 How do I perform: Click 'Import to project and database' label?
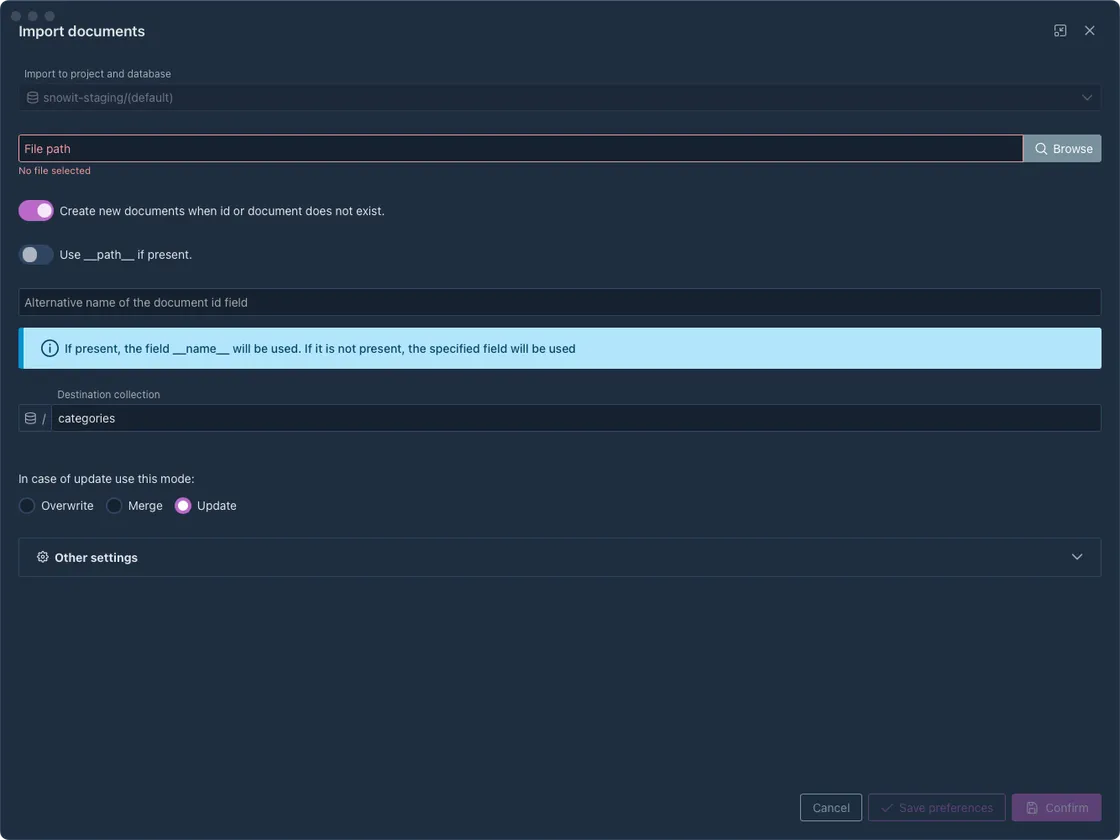tap(98, 74)
